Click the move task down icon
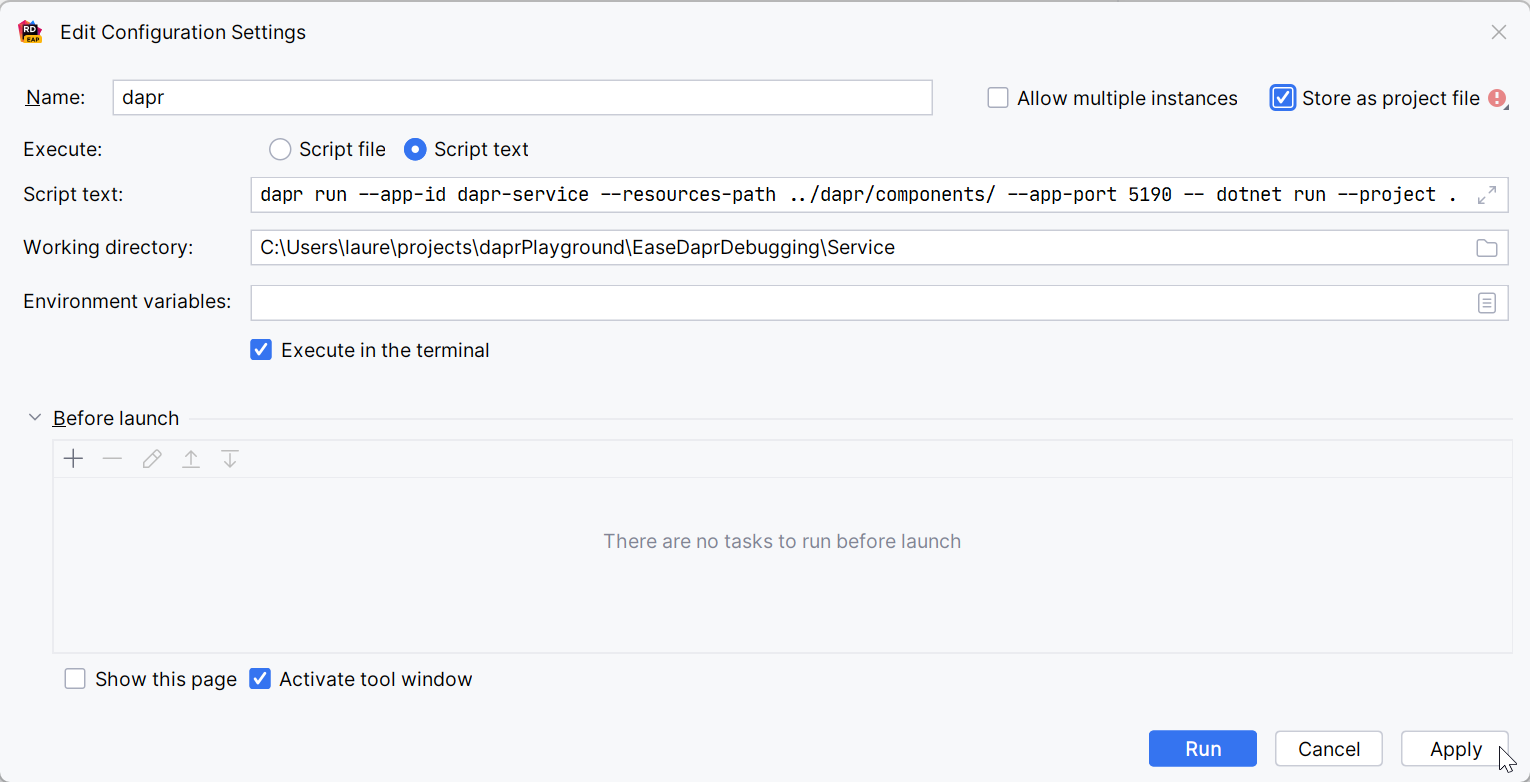The width and height of the screenshot is (1530, 782). click(230, 459)
